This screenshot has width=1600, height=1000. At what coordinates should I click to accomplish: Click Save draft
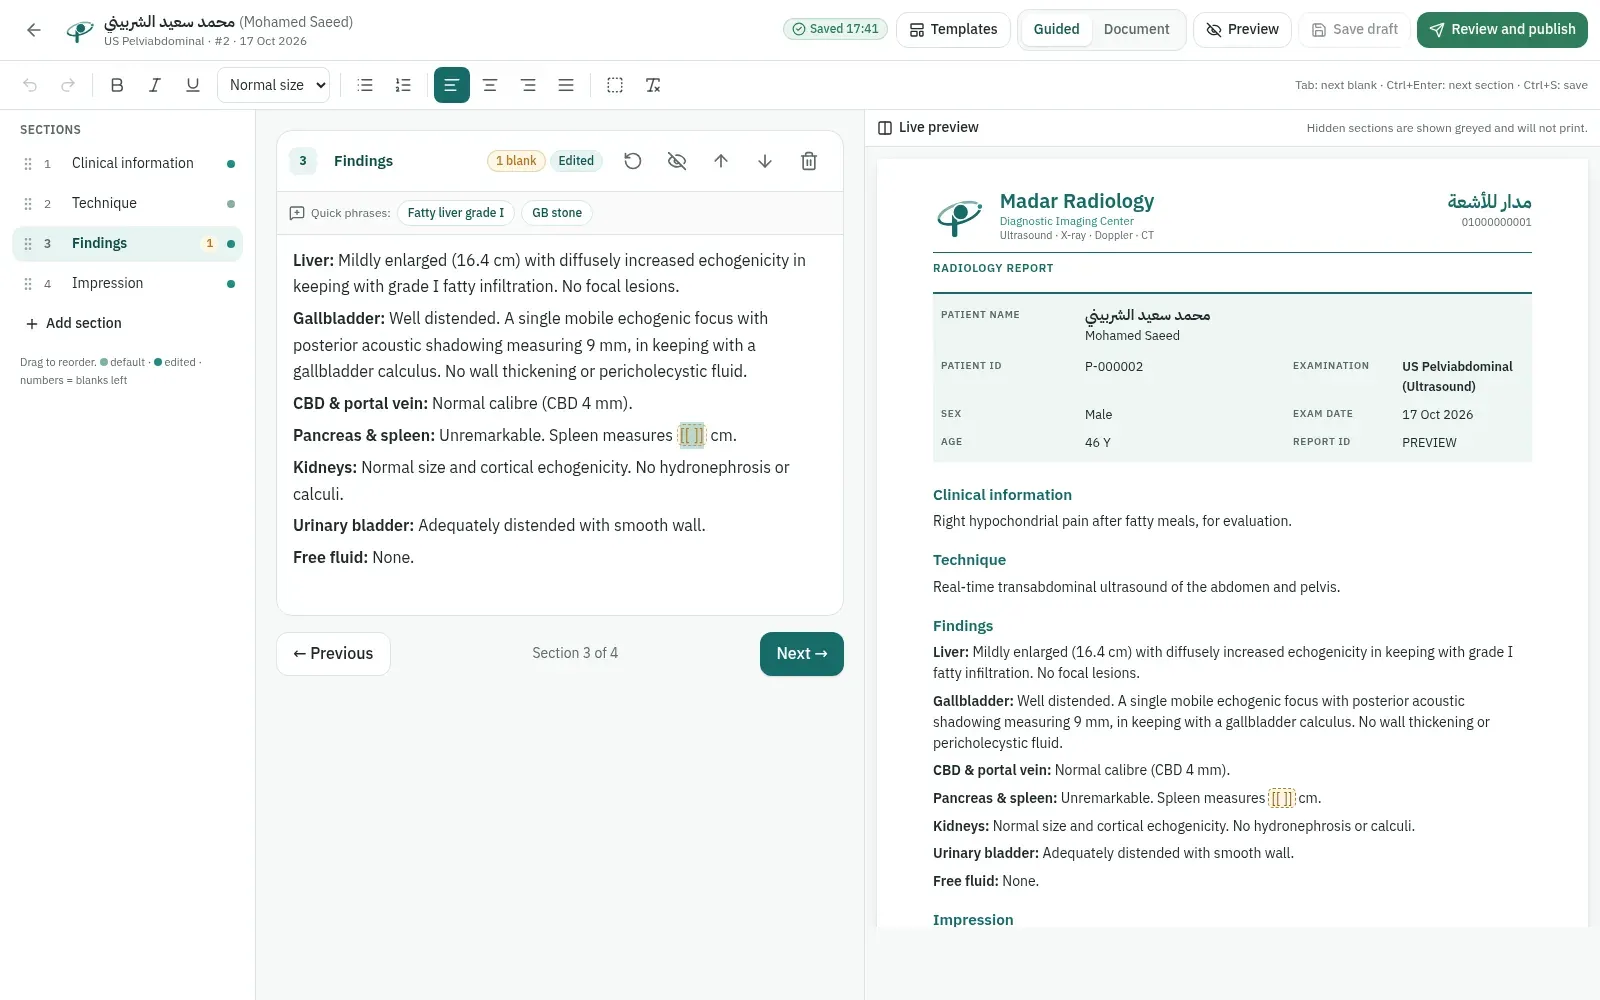click(1354, 30)
